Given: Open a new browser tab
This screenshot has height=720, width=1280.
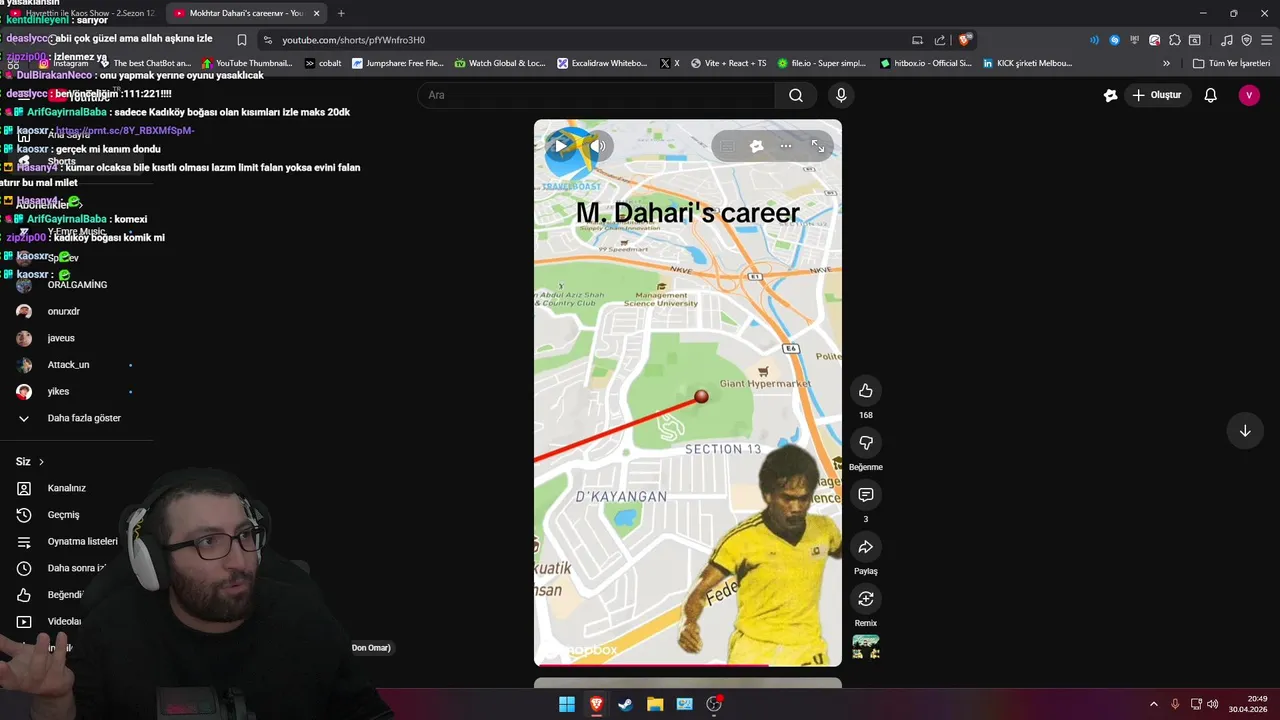Looking at the screenshot, I should 341,13.
